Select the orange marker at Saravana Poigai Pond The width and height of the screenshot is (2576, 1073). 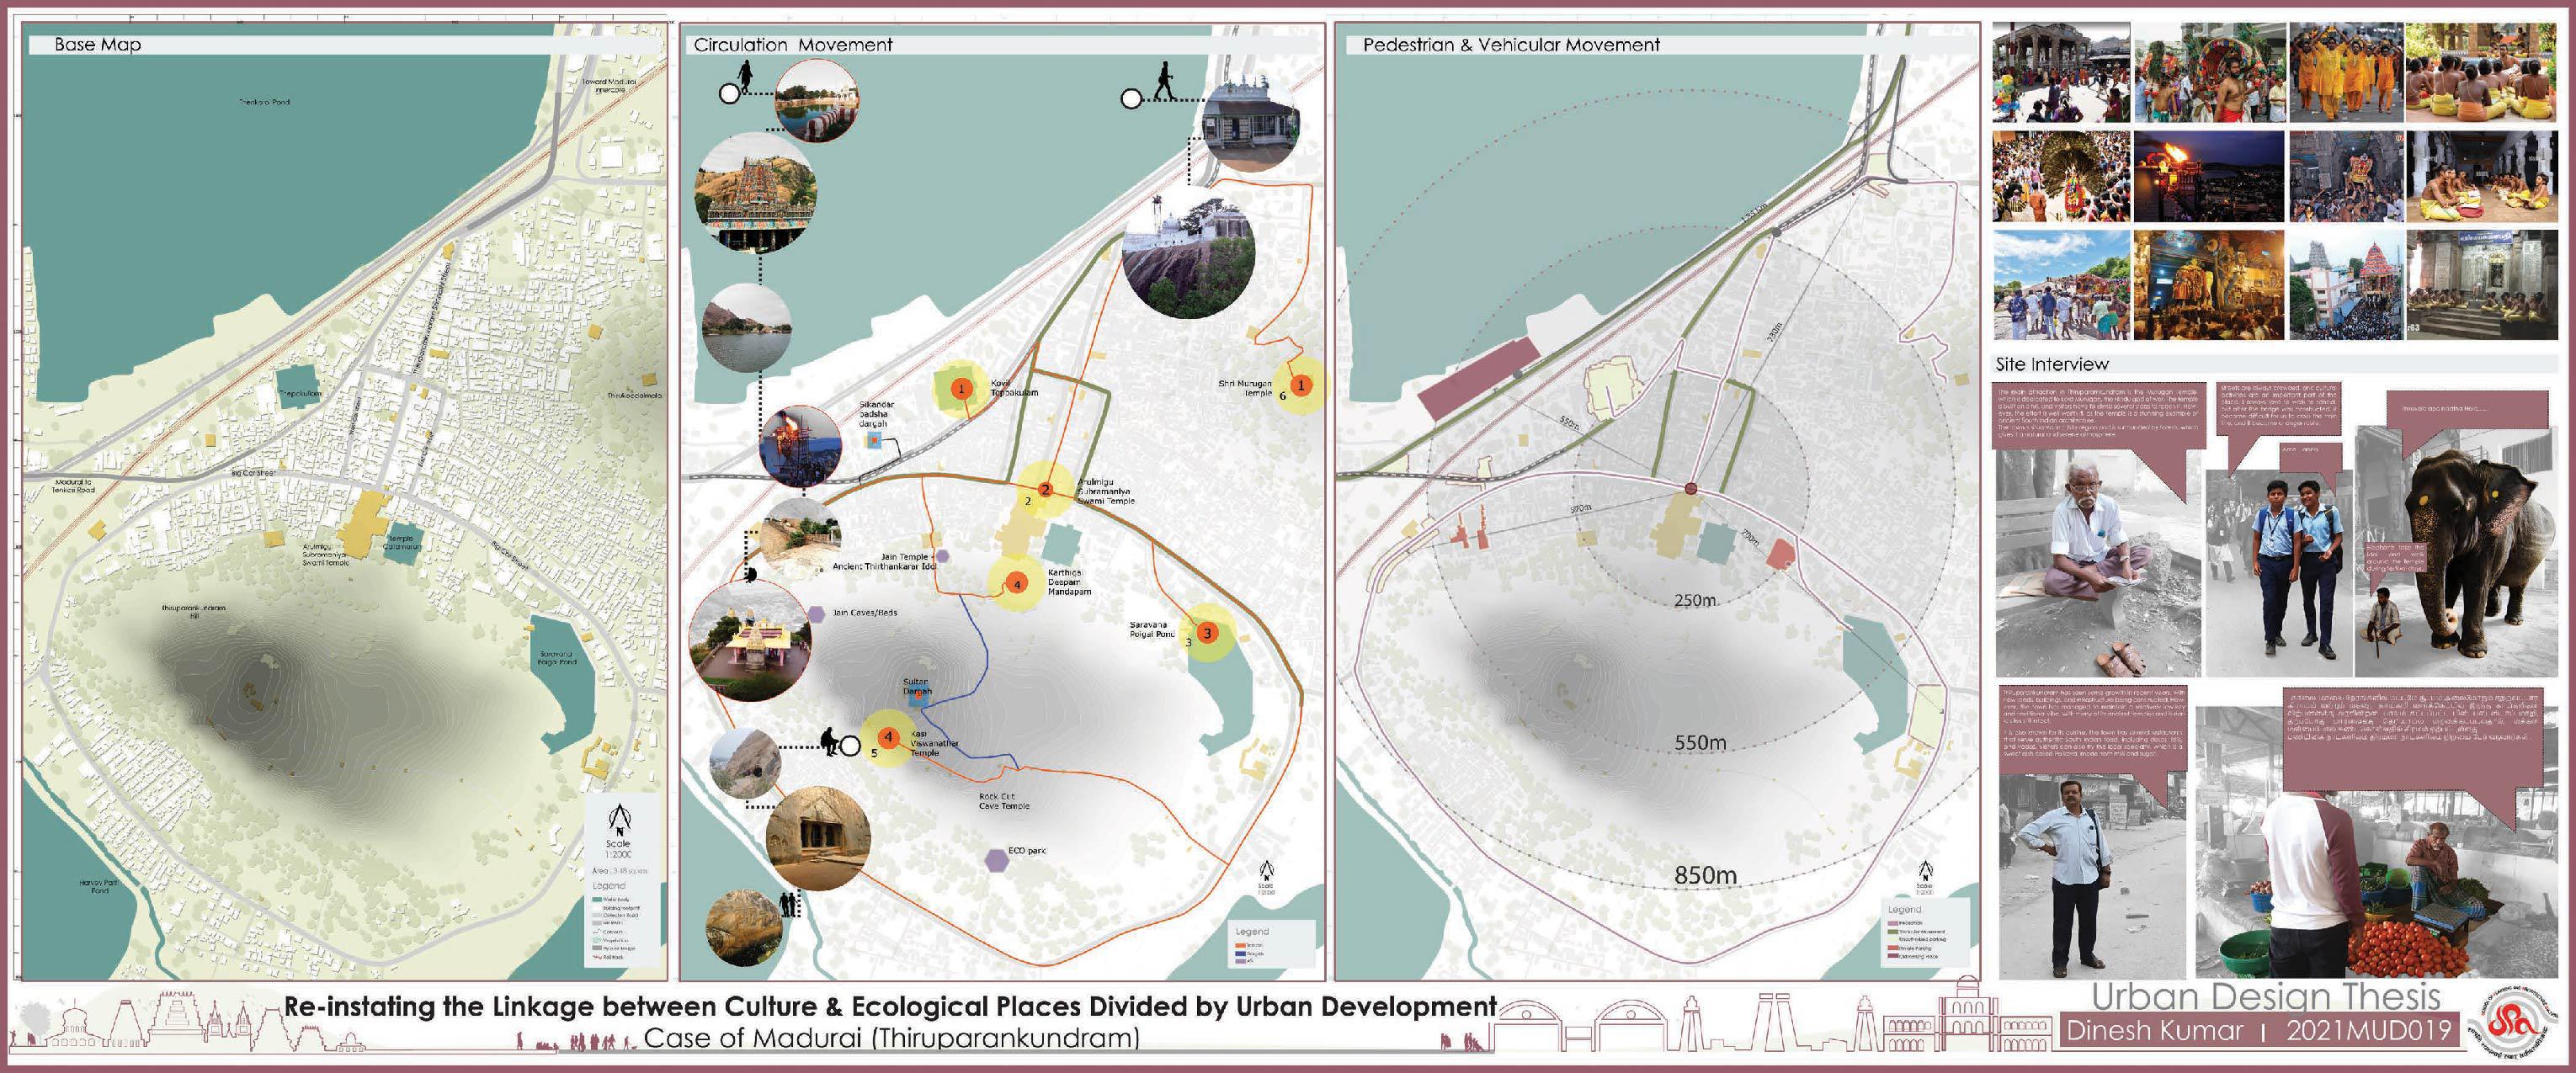[x=1207, y=633]
